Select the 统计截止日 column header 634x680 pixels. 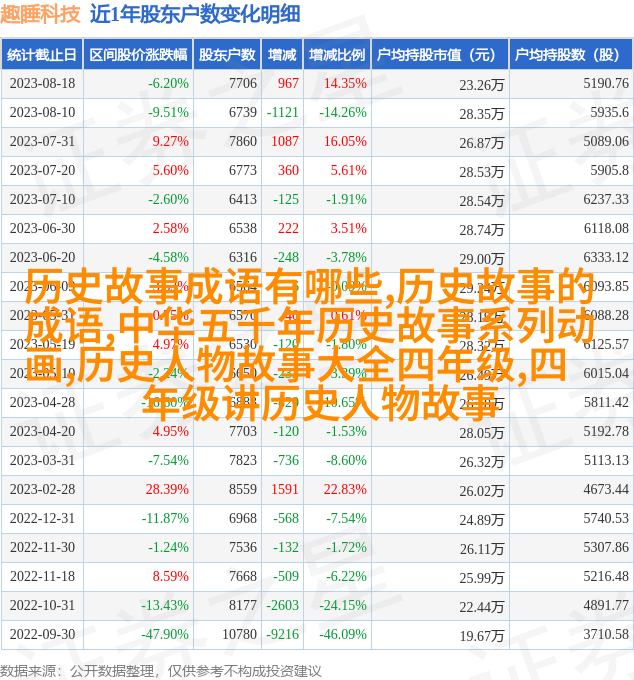[42, 55]
